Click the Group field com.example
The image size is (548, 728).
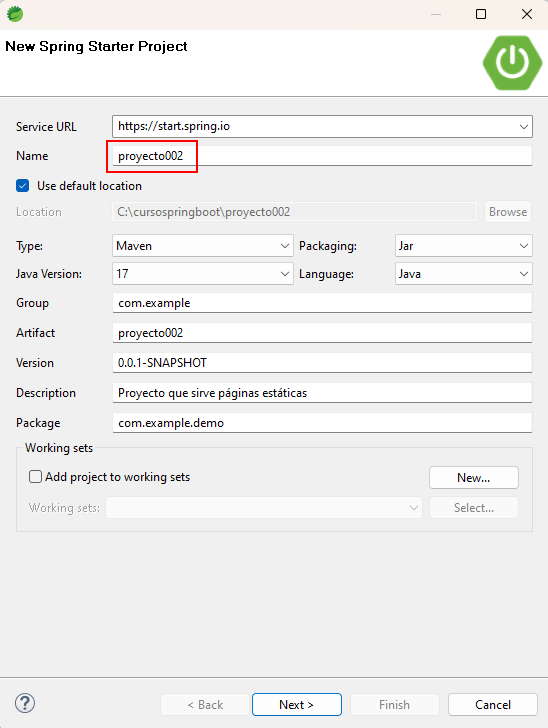pos(322,303)
